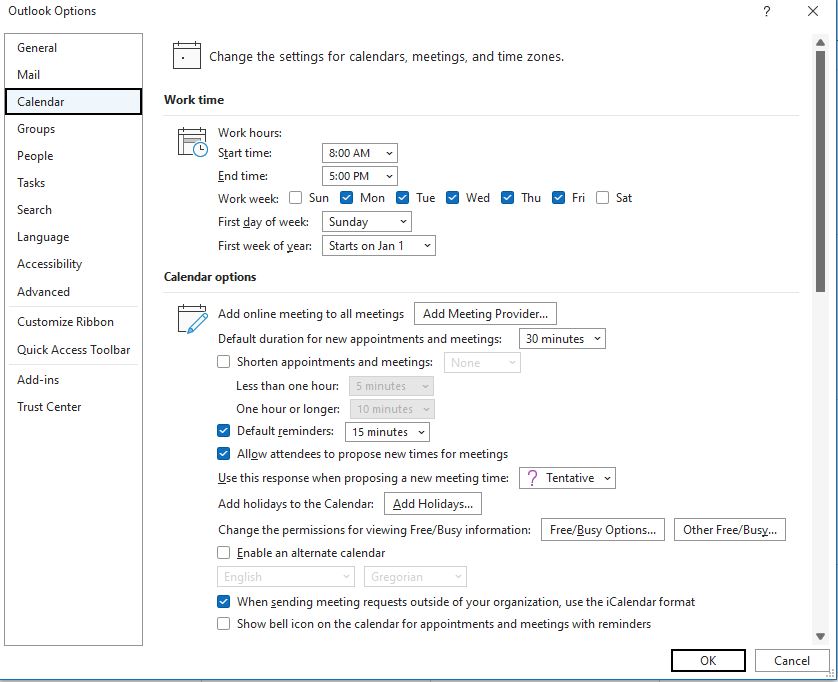Select the Calendar options category
838x682 pixels.
pos(73,102)
